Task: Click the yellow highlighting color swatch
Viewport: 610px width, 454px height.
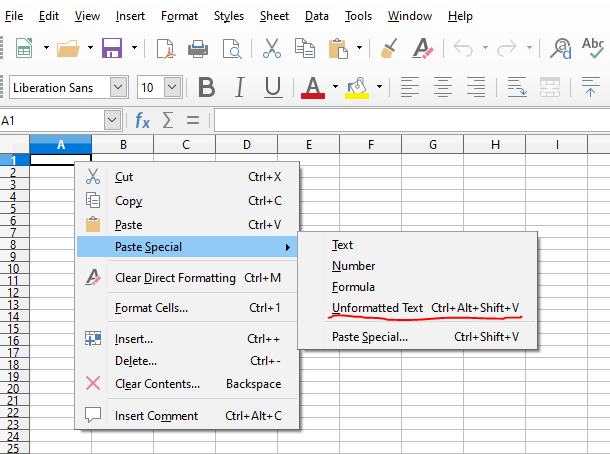Action: 357,87
